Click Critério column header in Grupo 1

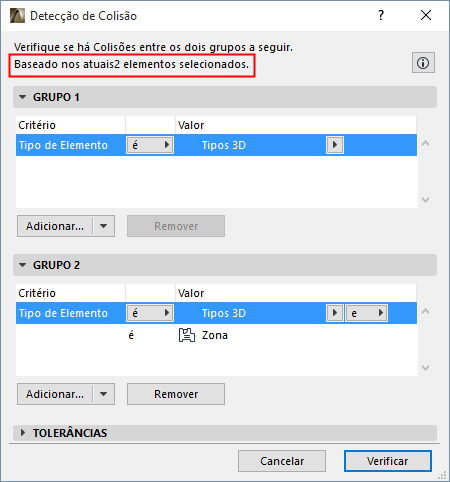point(71,125)
